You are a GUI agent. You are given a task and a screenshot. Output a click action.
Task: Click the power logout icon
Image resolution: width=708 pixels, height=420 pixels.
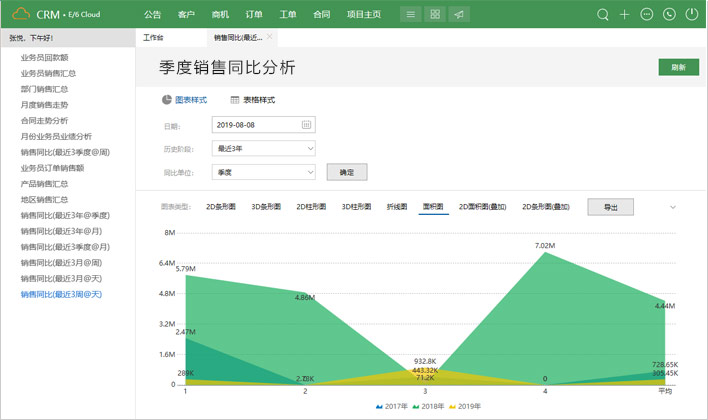691,15
